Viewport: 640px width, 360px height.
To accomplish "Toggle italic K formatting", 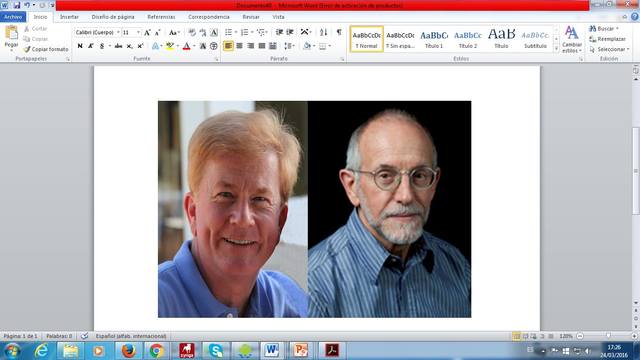I will click(91, 46).
